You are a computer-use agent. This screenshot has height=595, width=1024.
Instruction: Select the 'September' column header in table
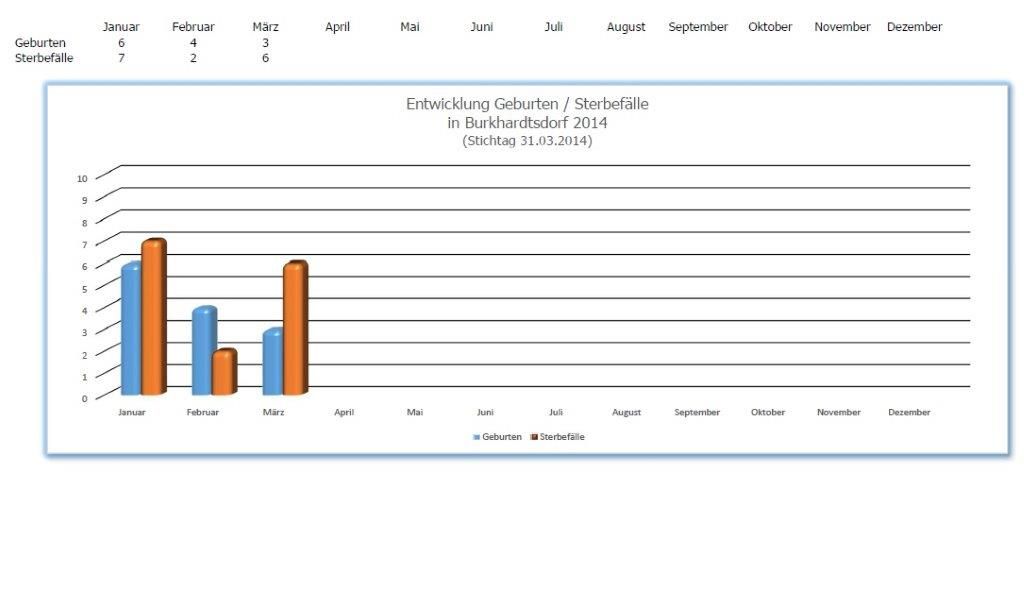tap(698, 27)
